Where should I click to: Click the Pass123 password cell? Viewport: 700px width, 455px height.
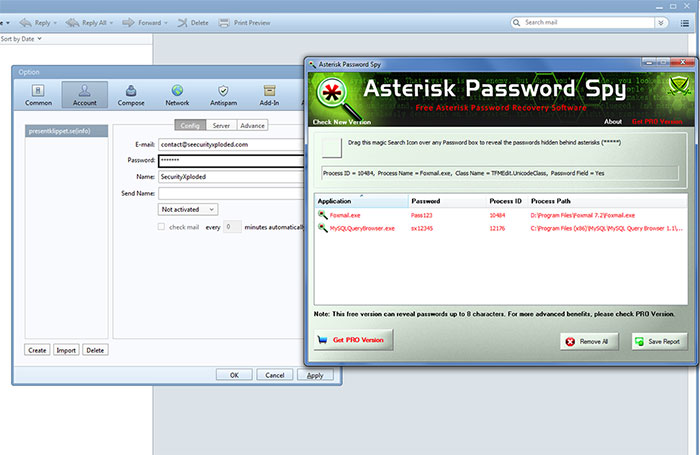point(421,215)
